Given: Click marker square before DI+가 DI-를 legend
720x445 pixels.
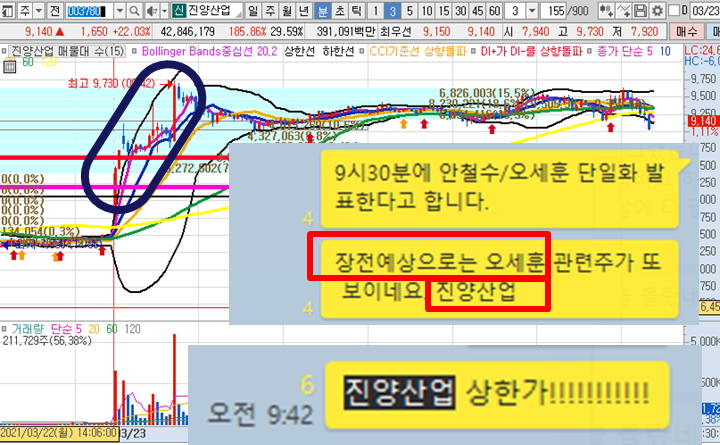Looking at the screenshot, I should coord(472,51).
